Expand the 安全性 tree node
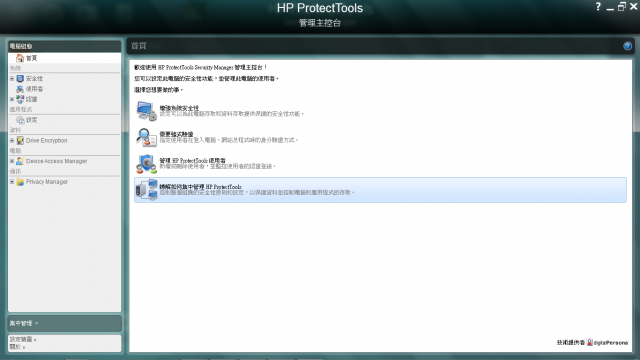Viewport: 640px width, 360px height. point(12,78)
